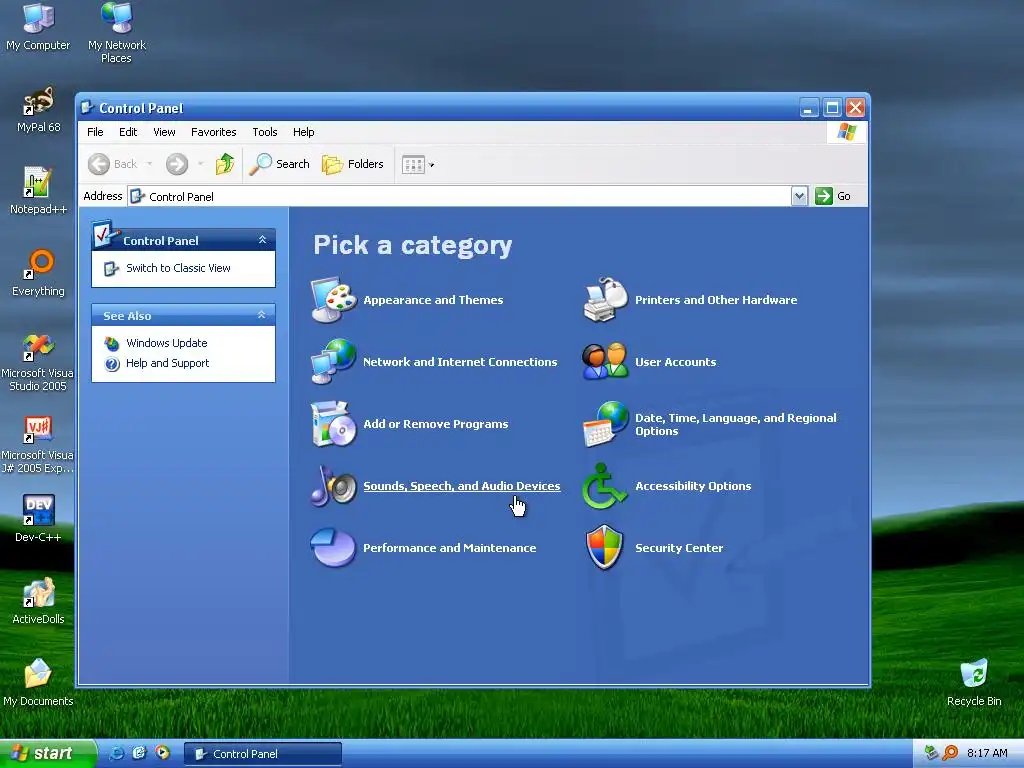Open the Network and Internet Connections globe icon

click(x=334, y=361)
